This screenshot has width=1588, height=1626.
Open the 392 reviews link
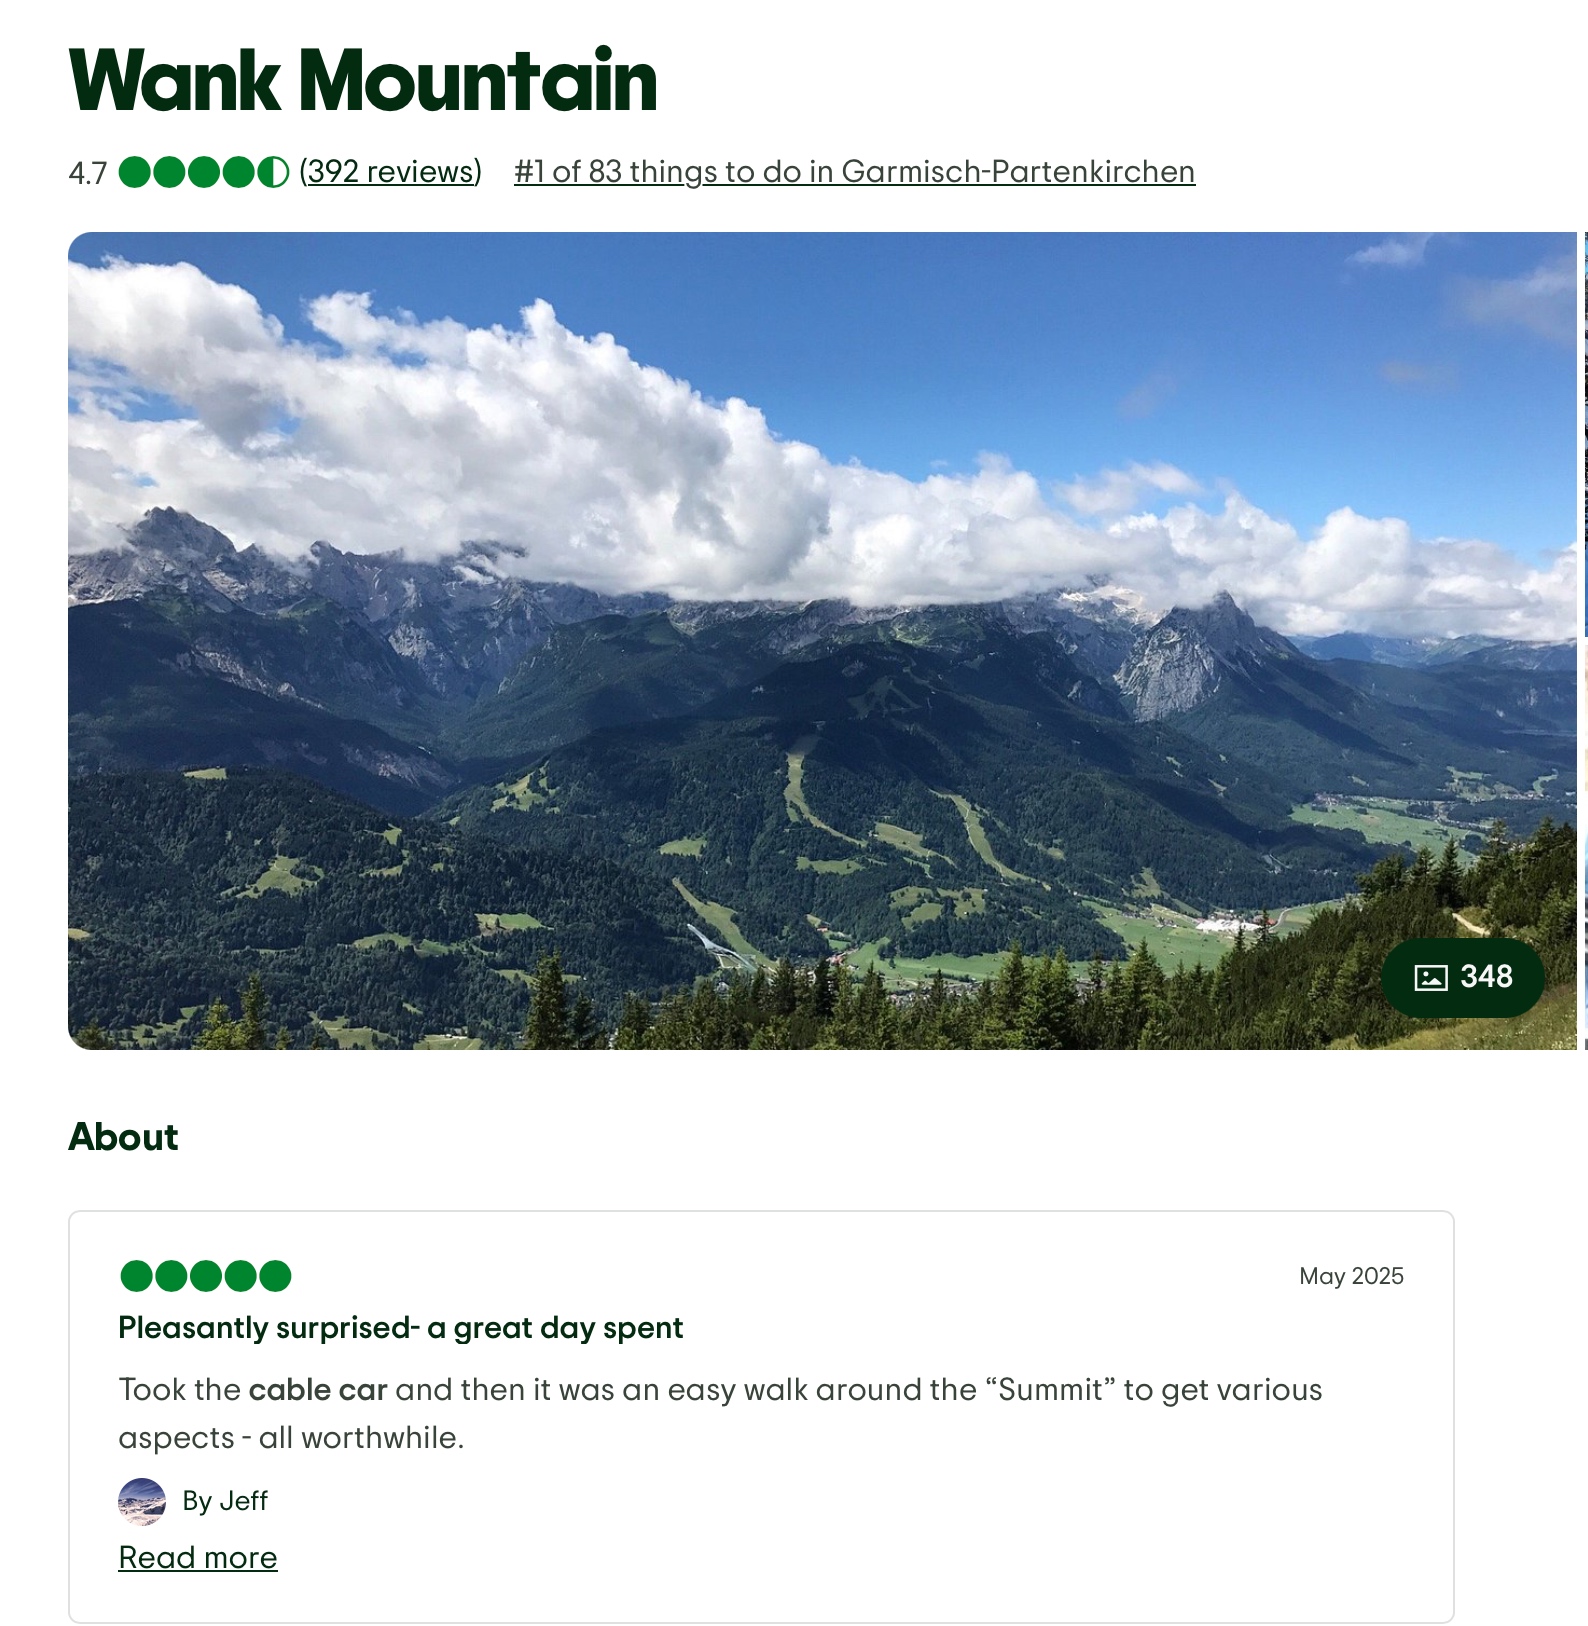(391, 172)
